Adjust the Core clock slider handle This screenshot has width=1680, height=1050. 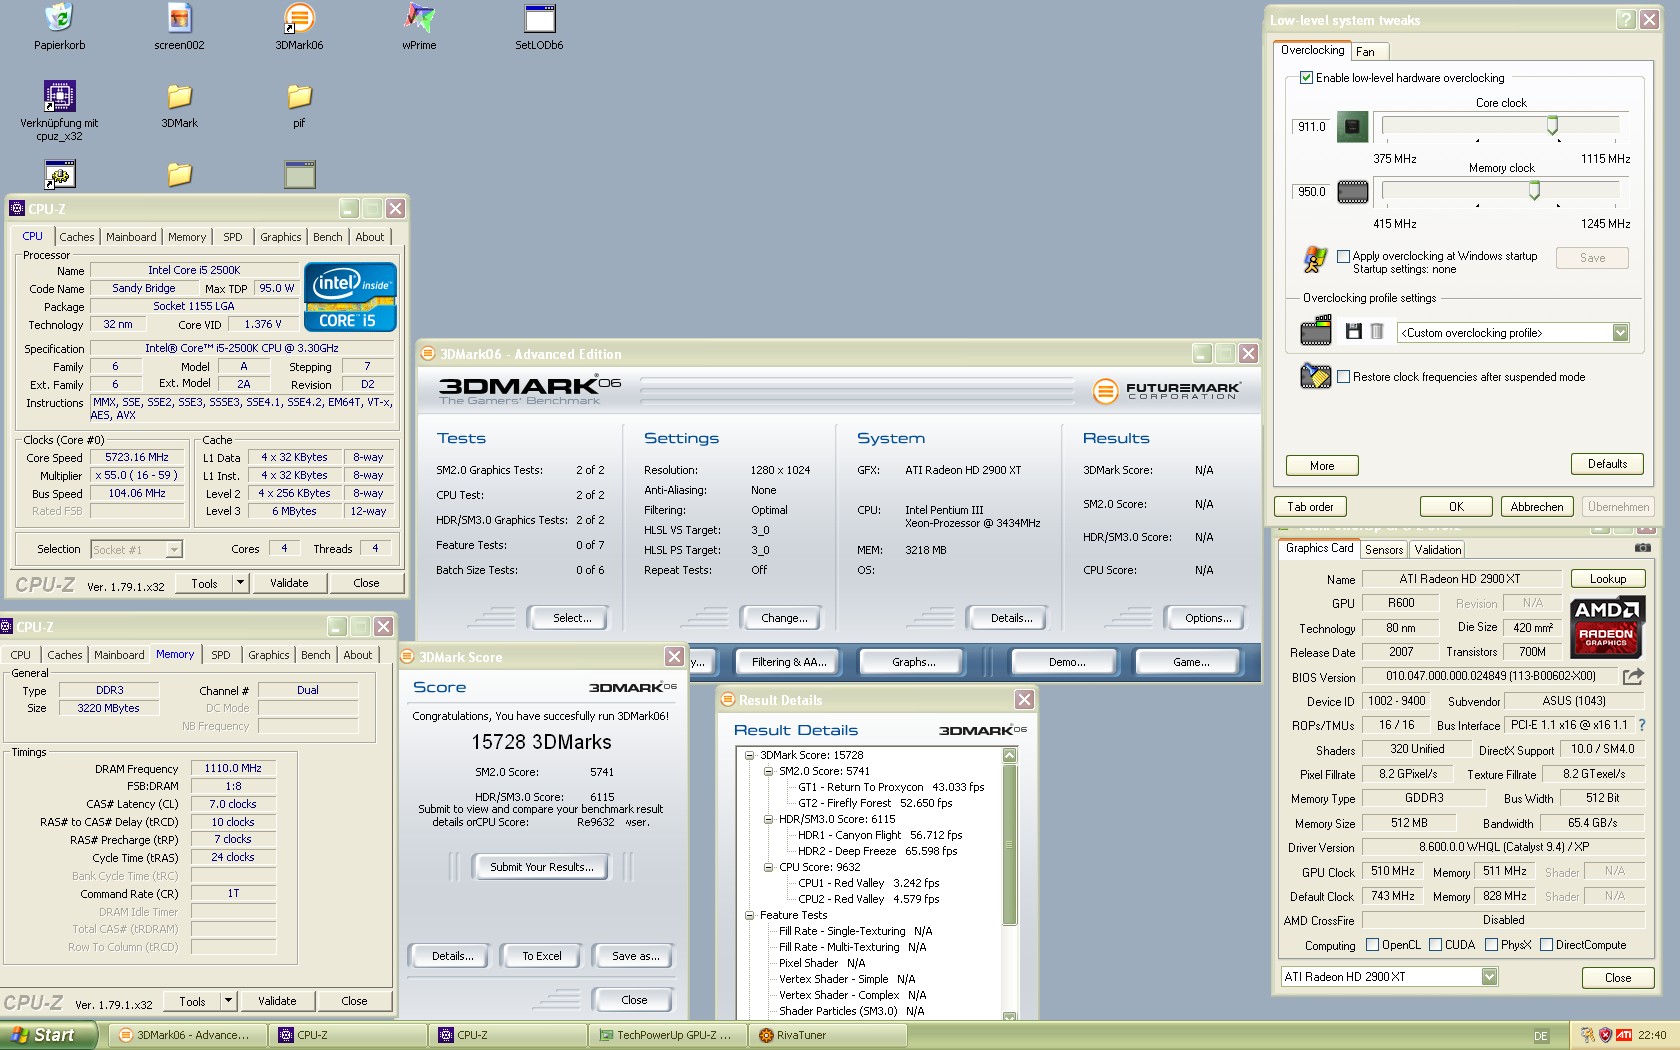1552,125
